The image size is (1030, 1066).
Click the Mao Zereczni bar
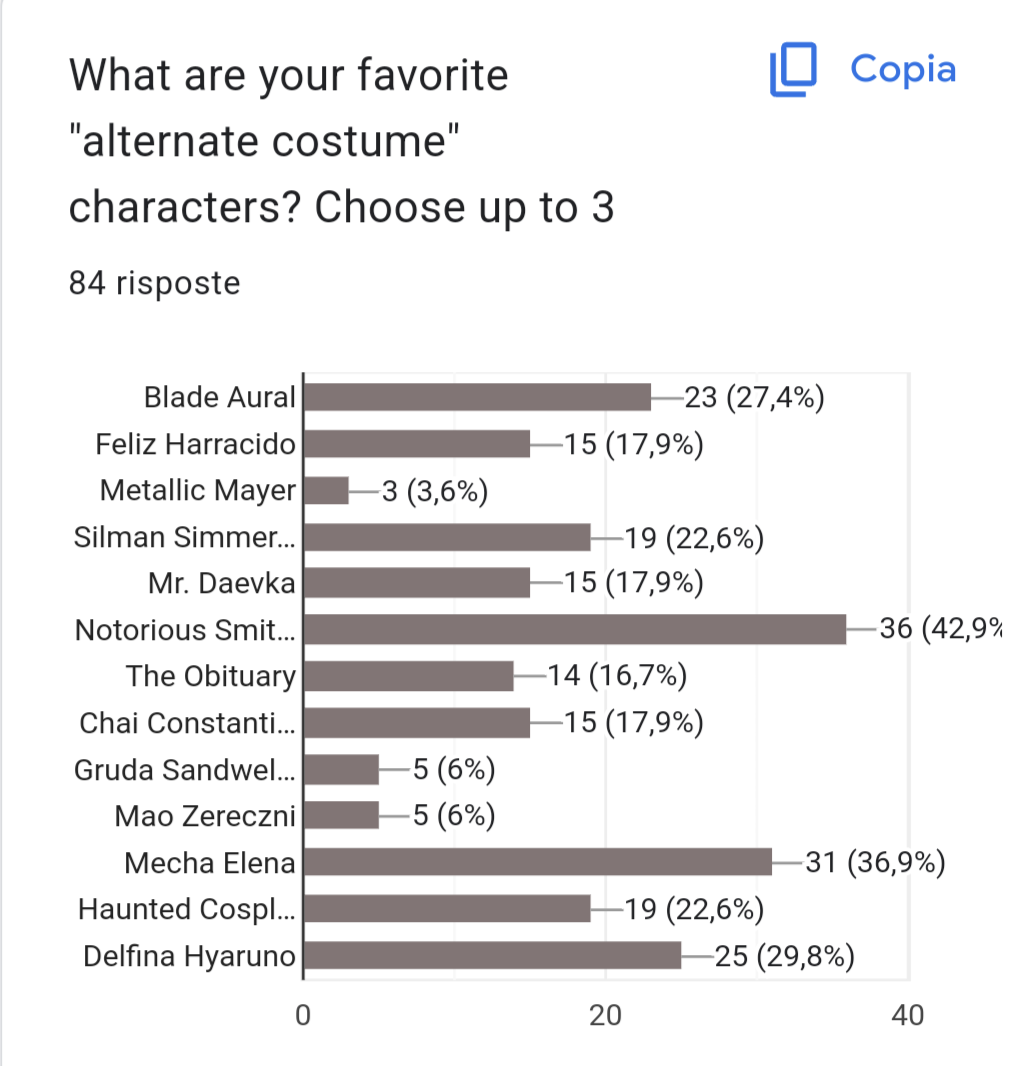pyautogui.click(x=341, y=816)
